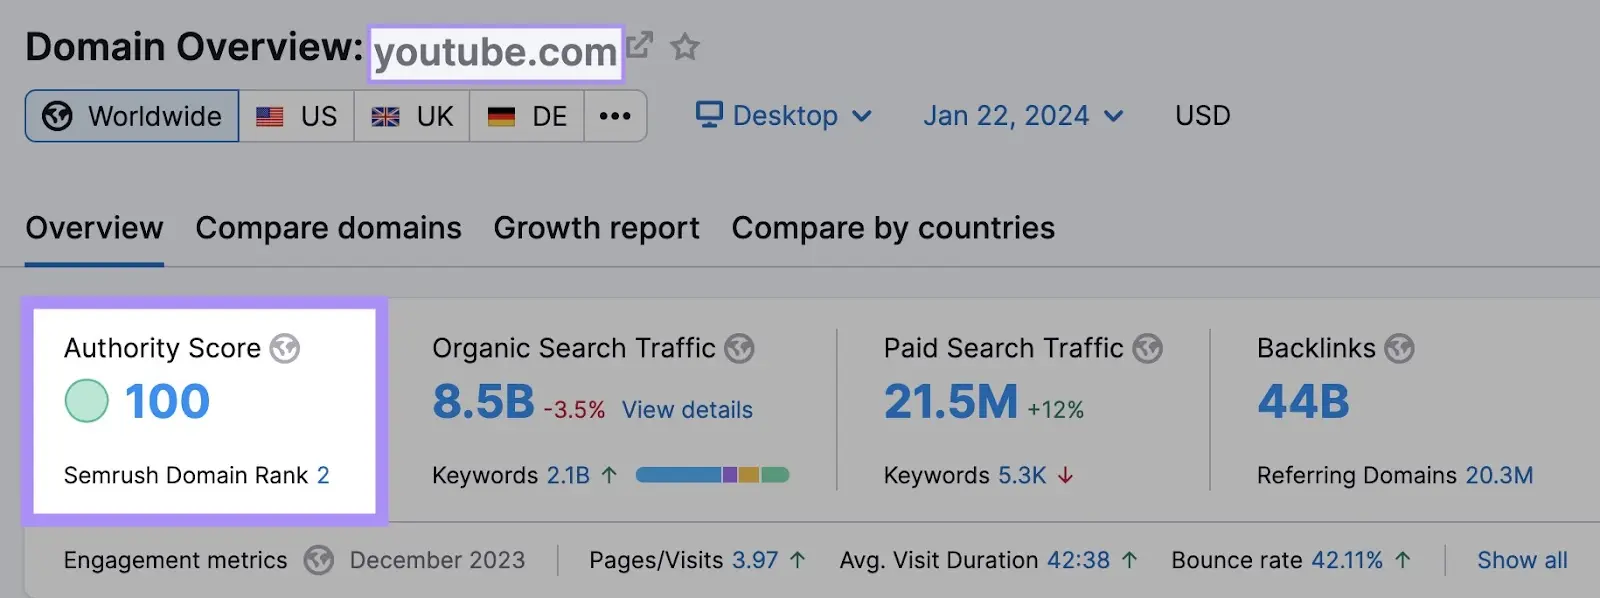Click the US flag icon
Viewport: 1600px width, 598px height.
[269, 117]
